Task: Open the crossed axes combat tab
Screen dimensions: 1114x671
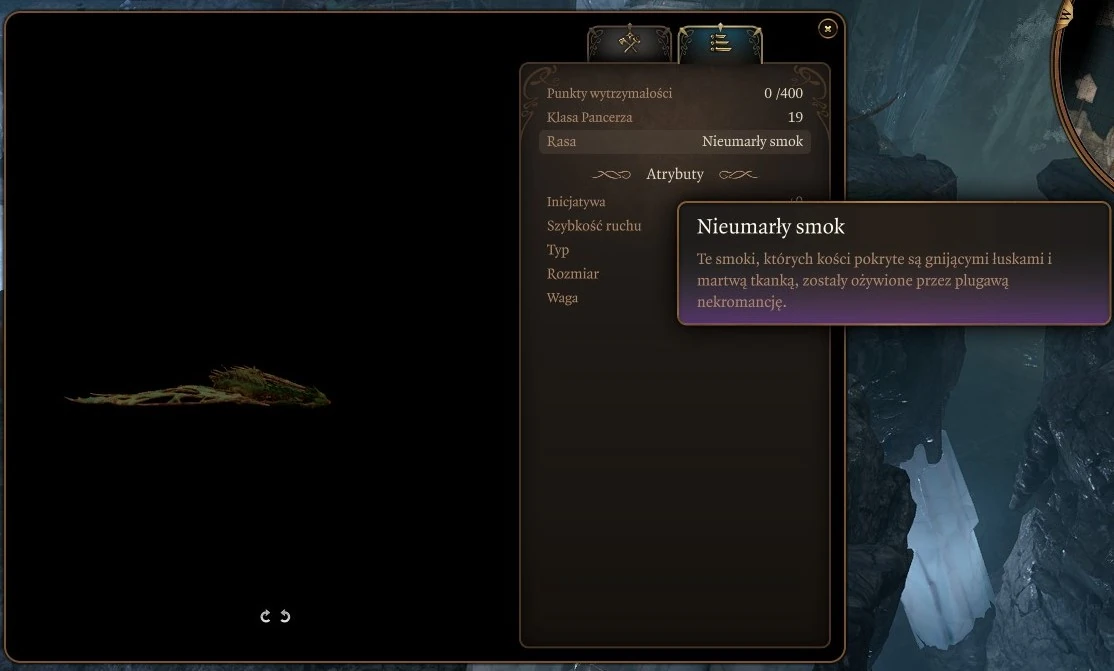Action: click(629, 43)
